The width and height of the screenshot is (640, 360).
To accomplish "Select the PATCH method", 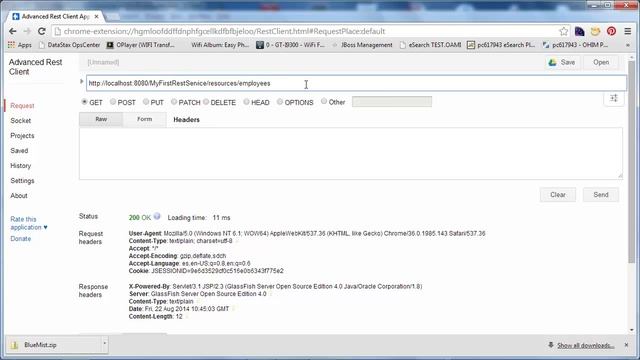I will 174,102.
